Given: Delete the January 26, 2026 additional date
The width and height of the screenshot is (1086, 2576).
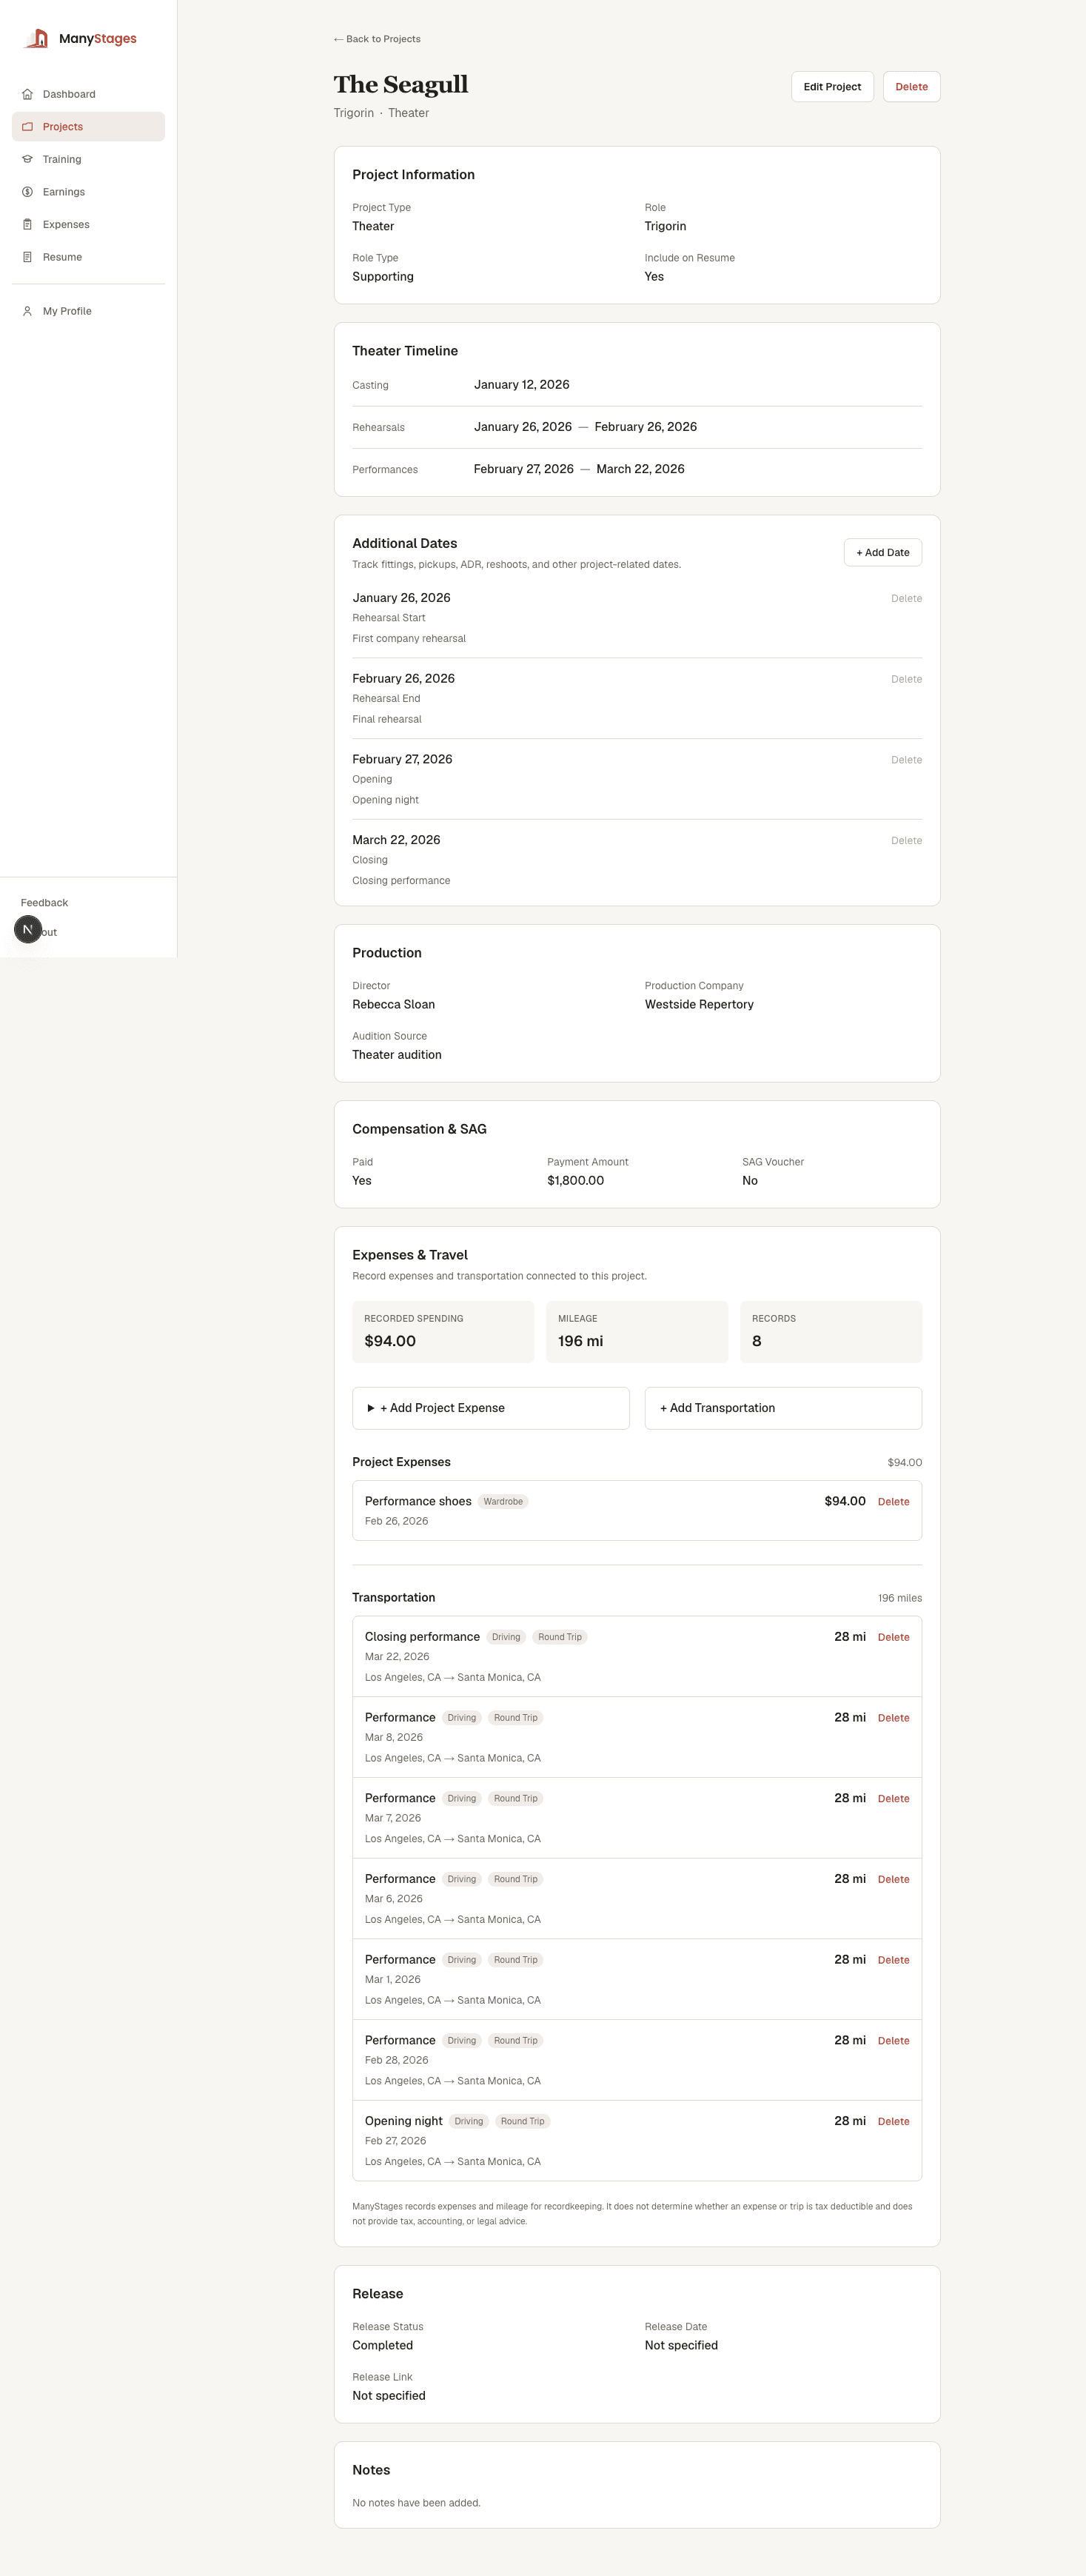Looking at the screenshot, I should coord(906,598).
